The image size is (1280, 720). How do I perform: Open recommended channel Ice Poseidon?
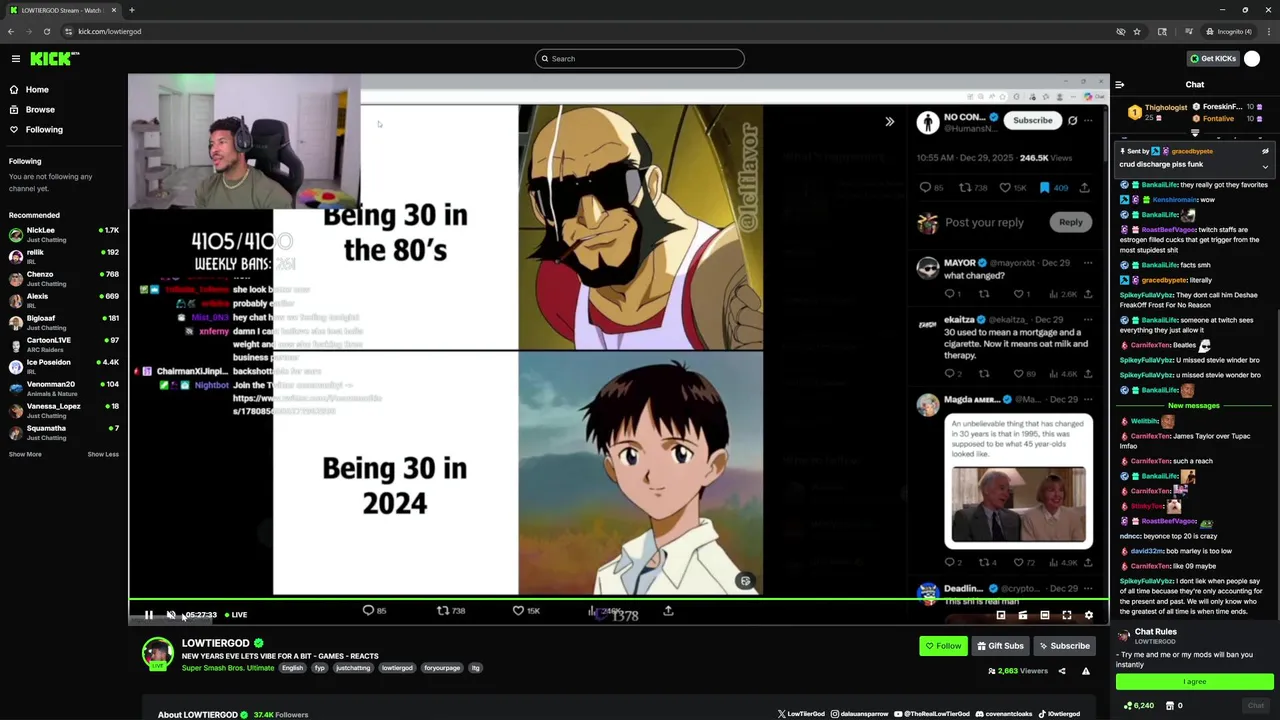click(64, 367)
